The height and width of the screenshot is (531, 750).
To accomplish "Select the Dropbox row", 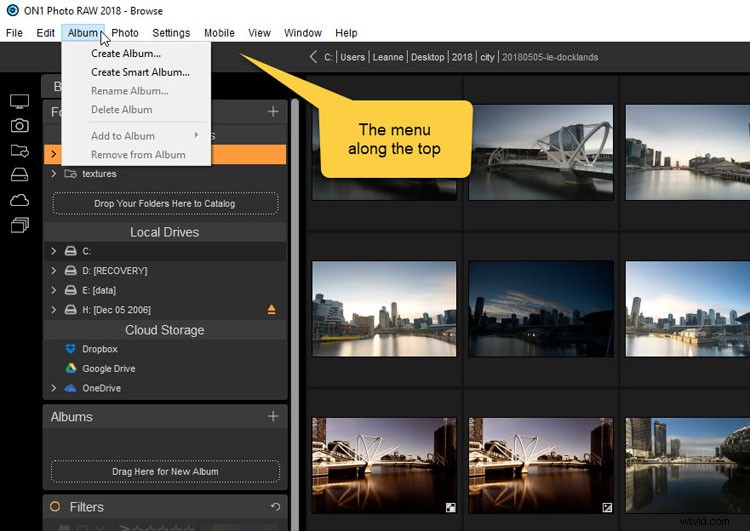I will pyautogui.click(x=165, y=349).
